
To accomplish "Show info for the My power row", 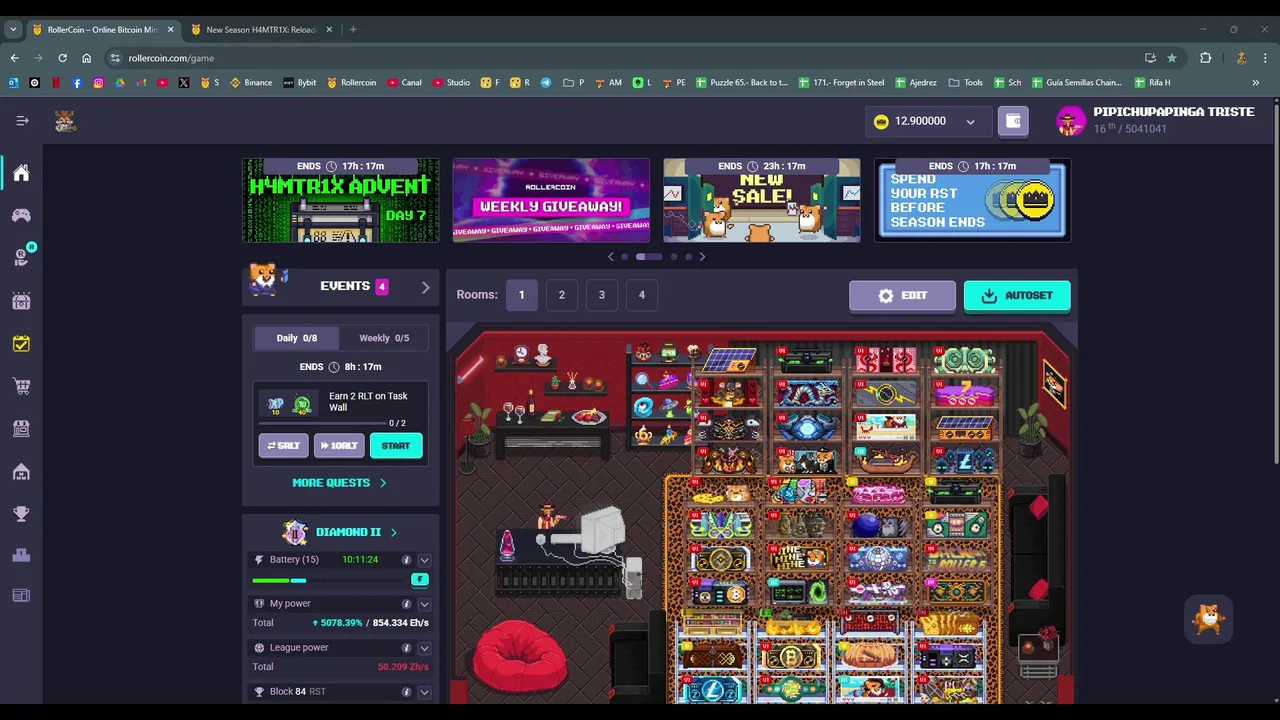I will pos(406,604).
